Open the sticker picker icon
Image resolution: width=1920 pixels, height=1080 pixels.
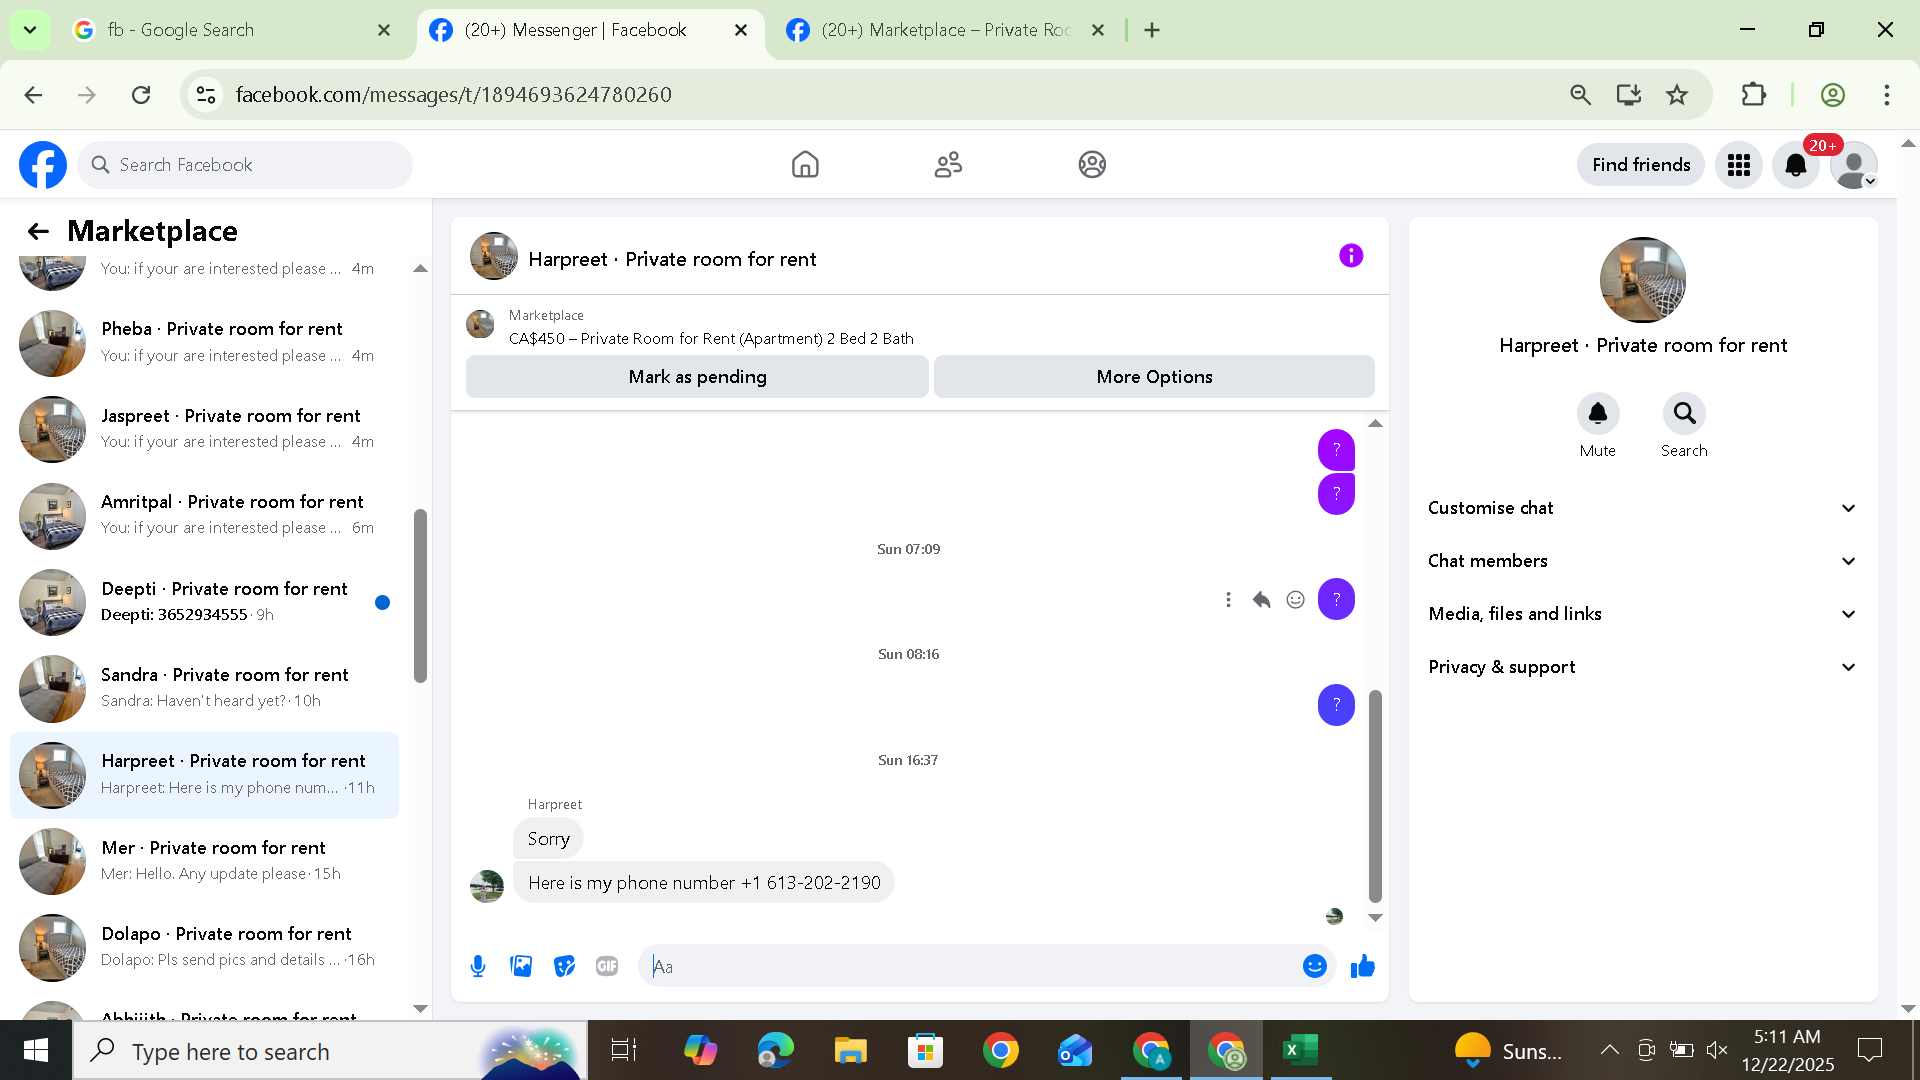(x=564, y=966)
